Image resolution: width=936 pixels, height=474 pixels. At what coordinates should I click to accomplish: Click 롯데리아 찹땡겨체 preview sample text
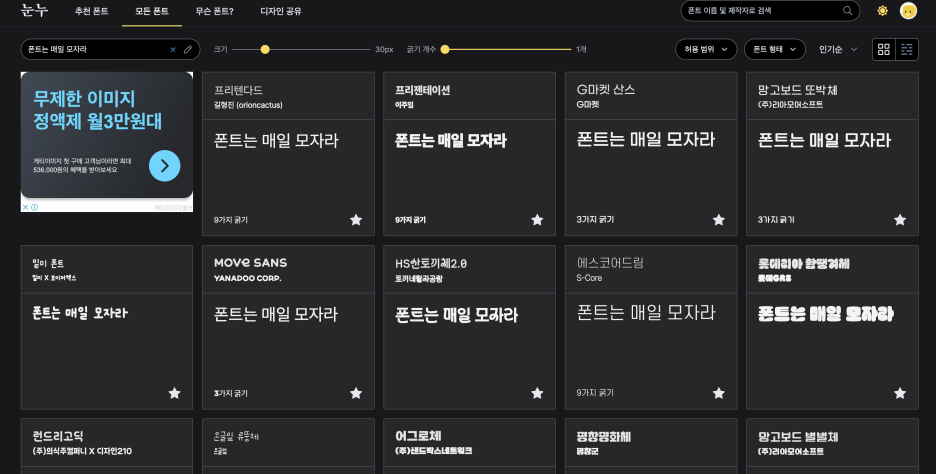tap(825, 314)
